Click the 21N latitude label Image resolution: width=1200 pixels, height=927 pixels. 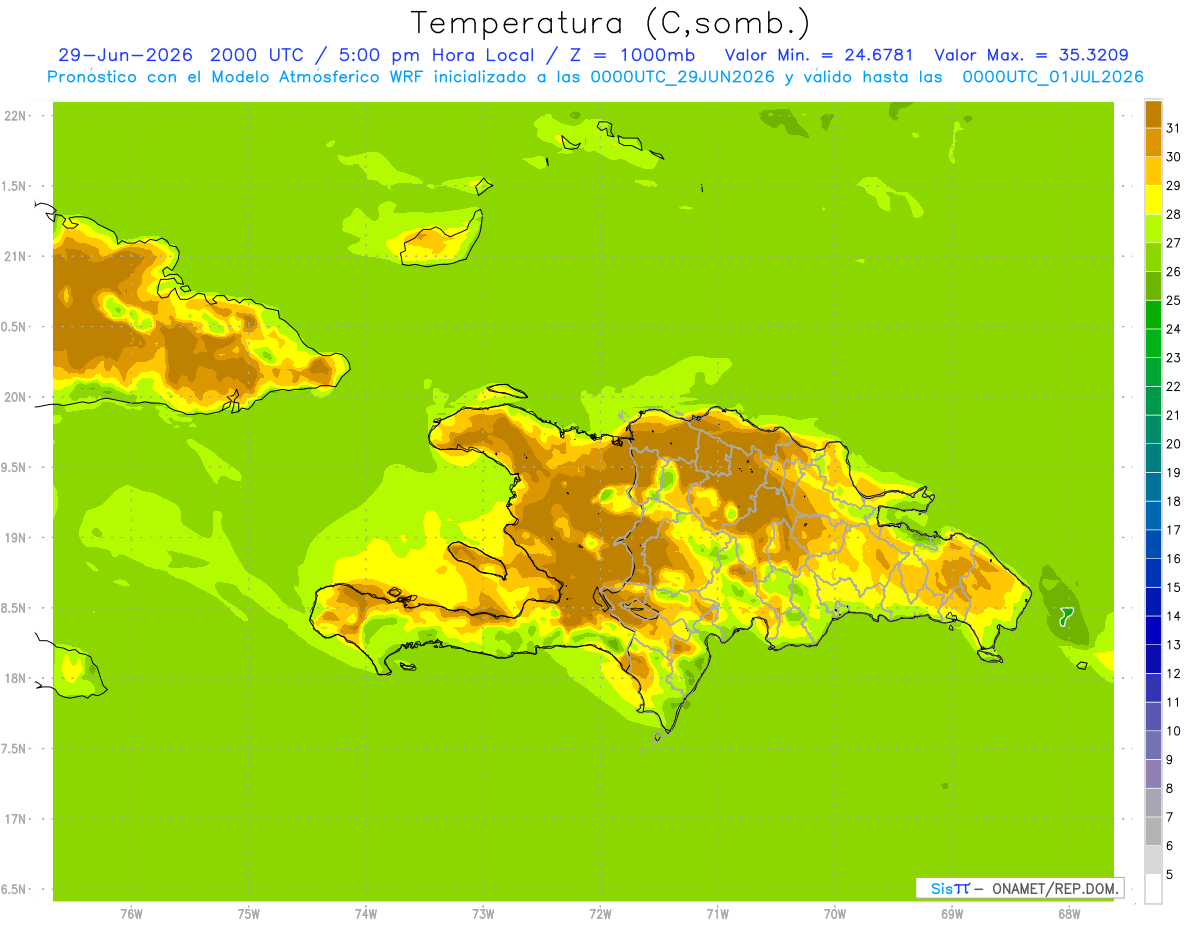pos(15,256)
